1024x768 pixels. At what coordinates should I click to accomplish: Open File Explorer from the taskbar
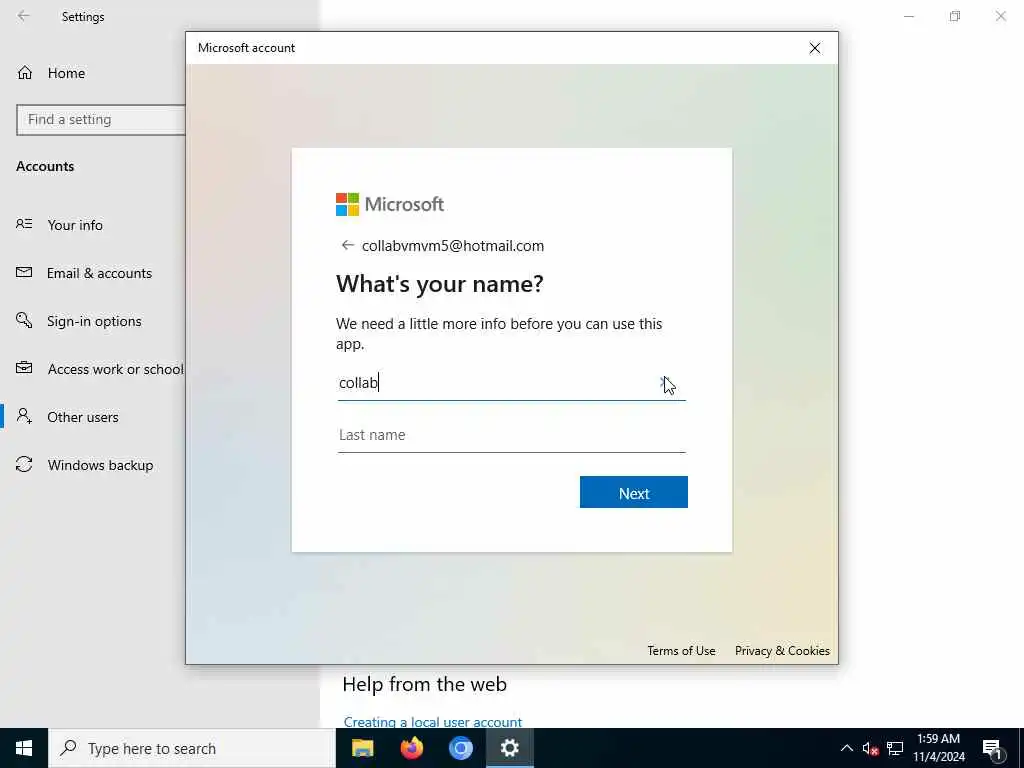coord(362,748)
